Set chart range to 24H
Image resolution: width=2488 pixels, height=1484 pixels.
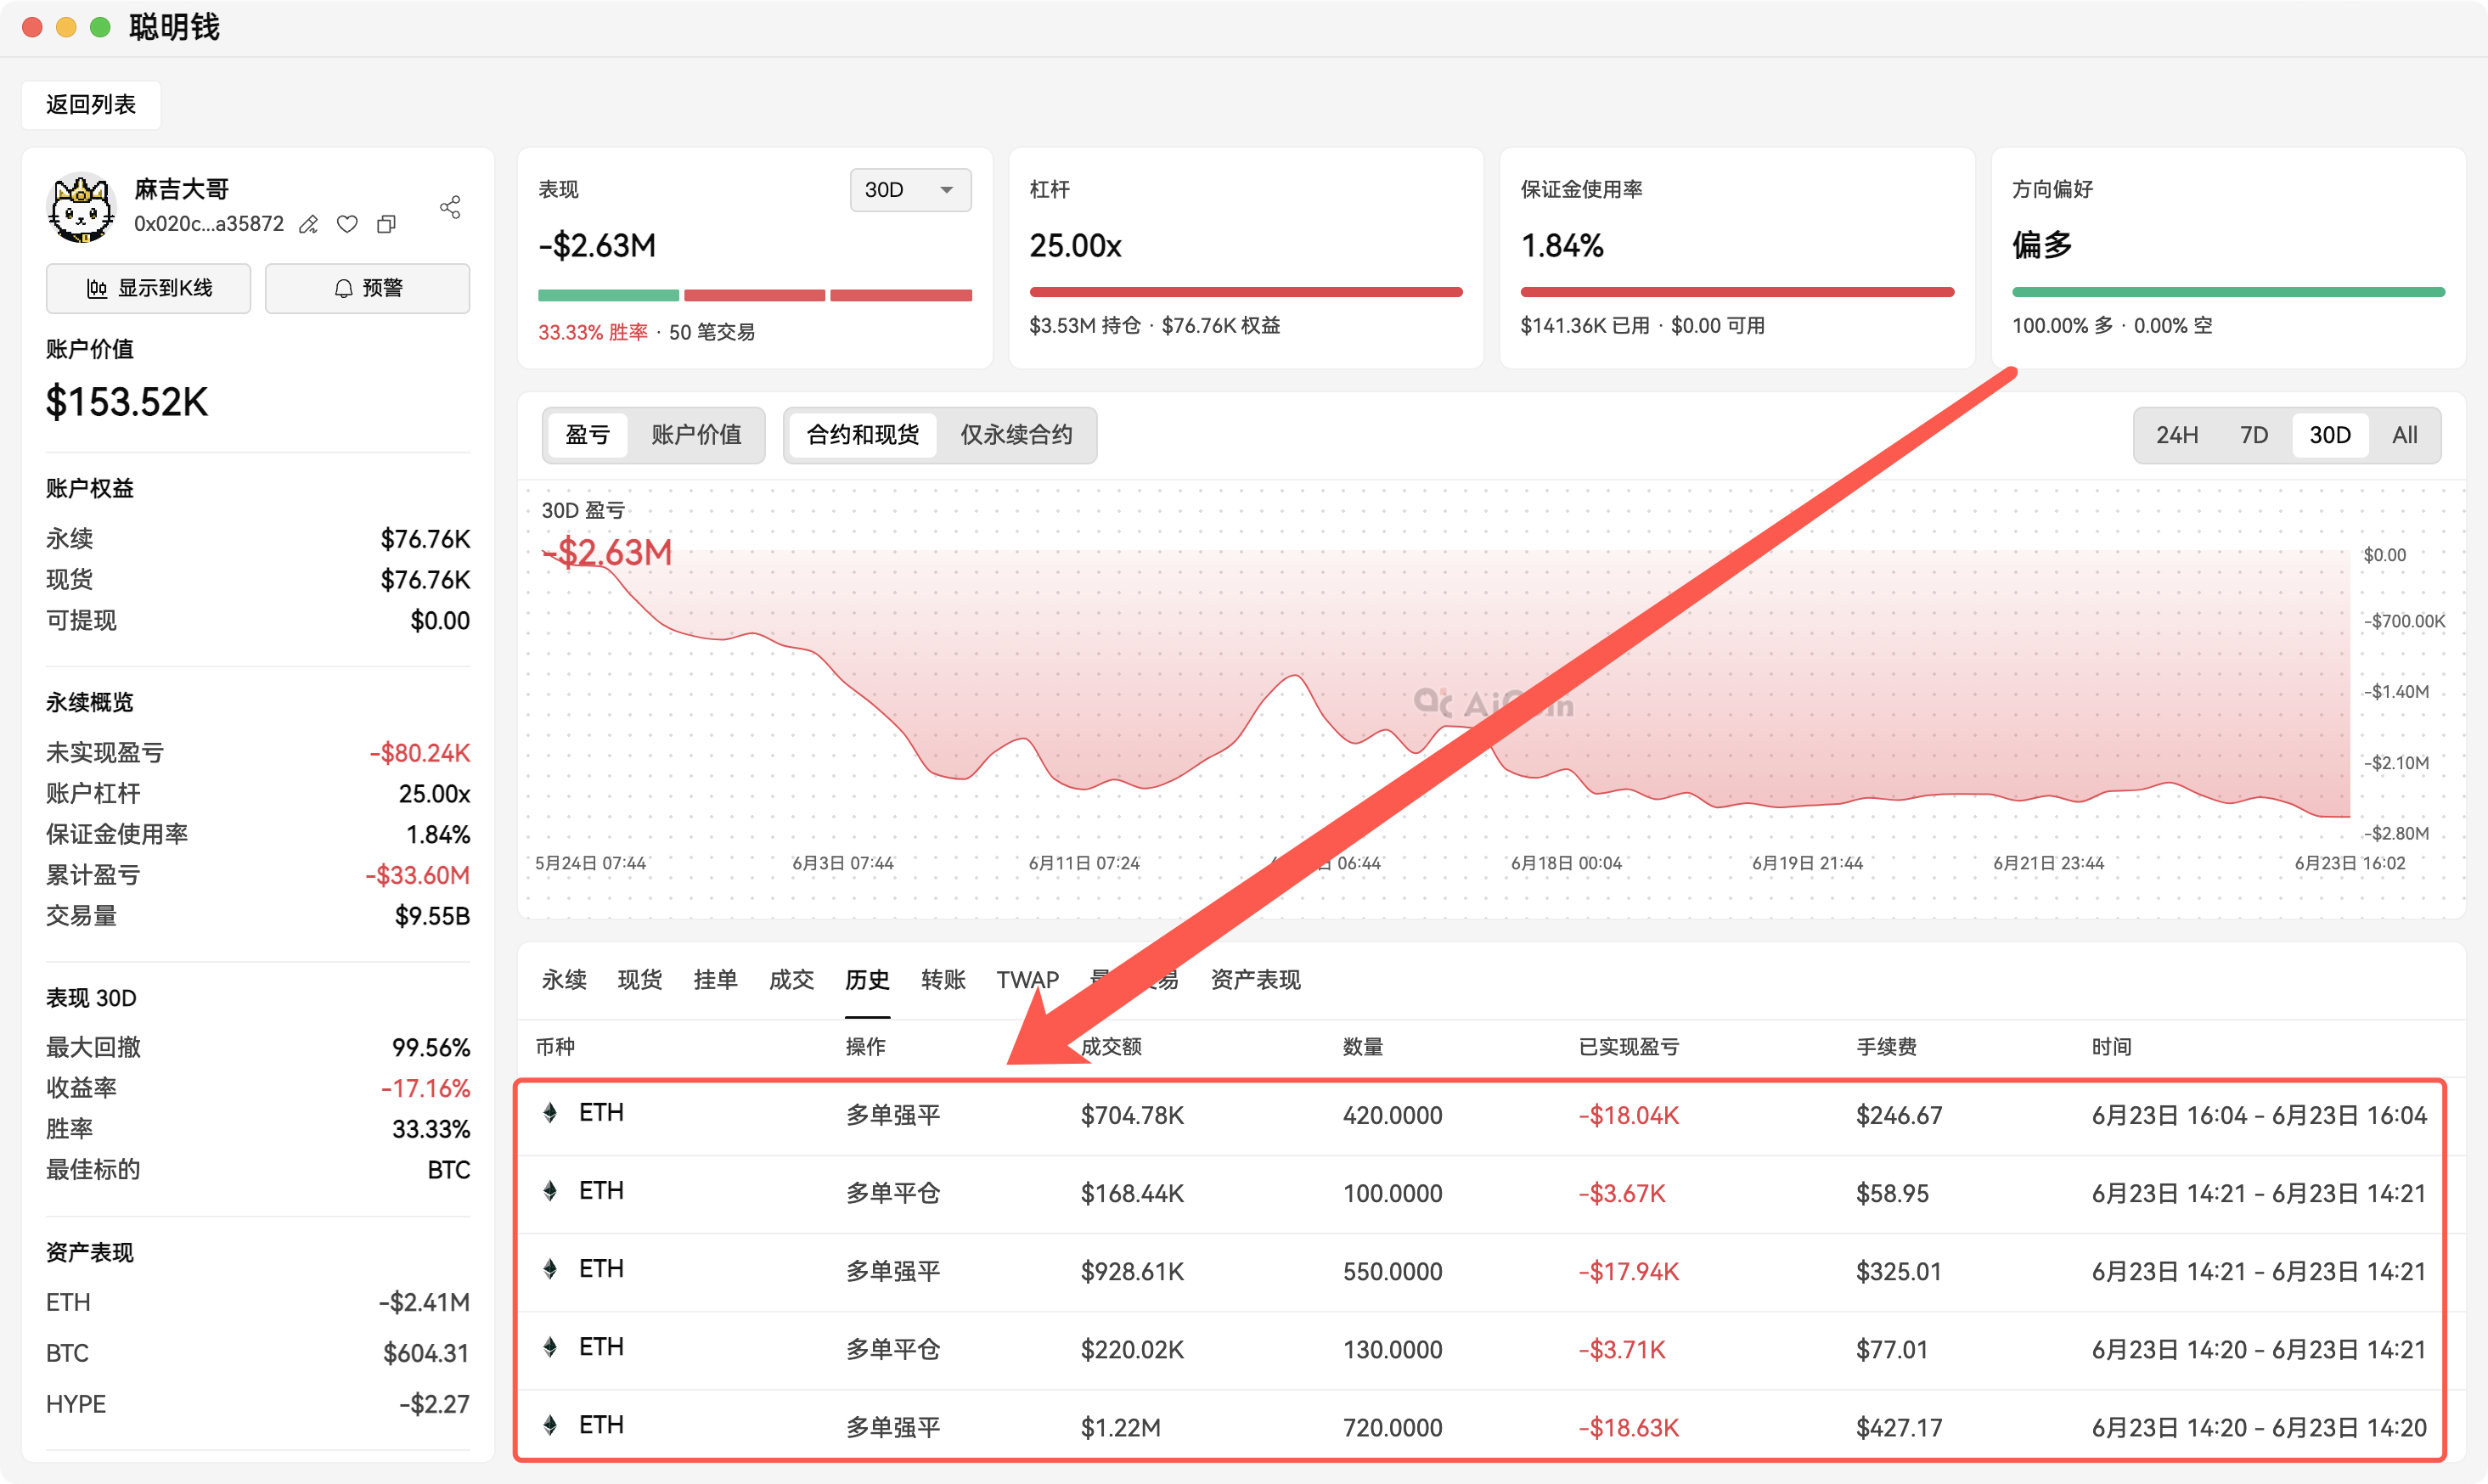(x=2177, y=435)
